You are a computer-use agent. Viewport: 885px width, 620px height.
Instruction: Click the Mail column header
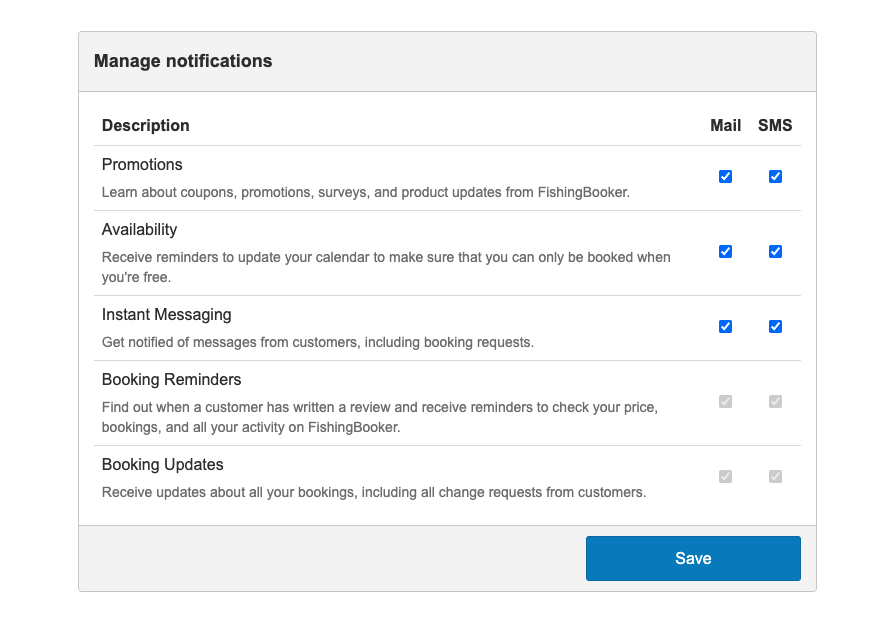725,125
